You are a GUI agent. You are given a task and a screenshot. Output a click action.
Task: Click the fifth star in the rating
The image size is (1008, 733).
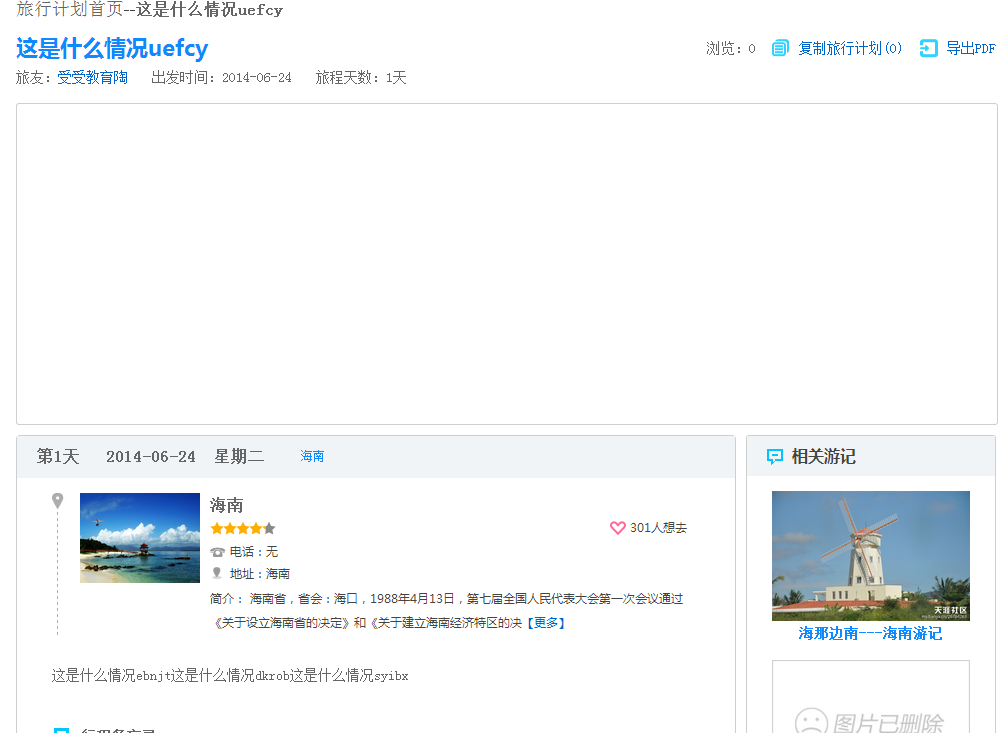pyautogui.click(x=268, y=527)
